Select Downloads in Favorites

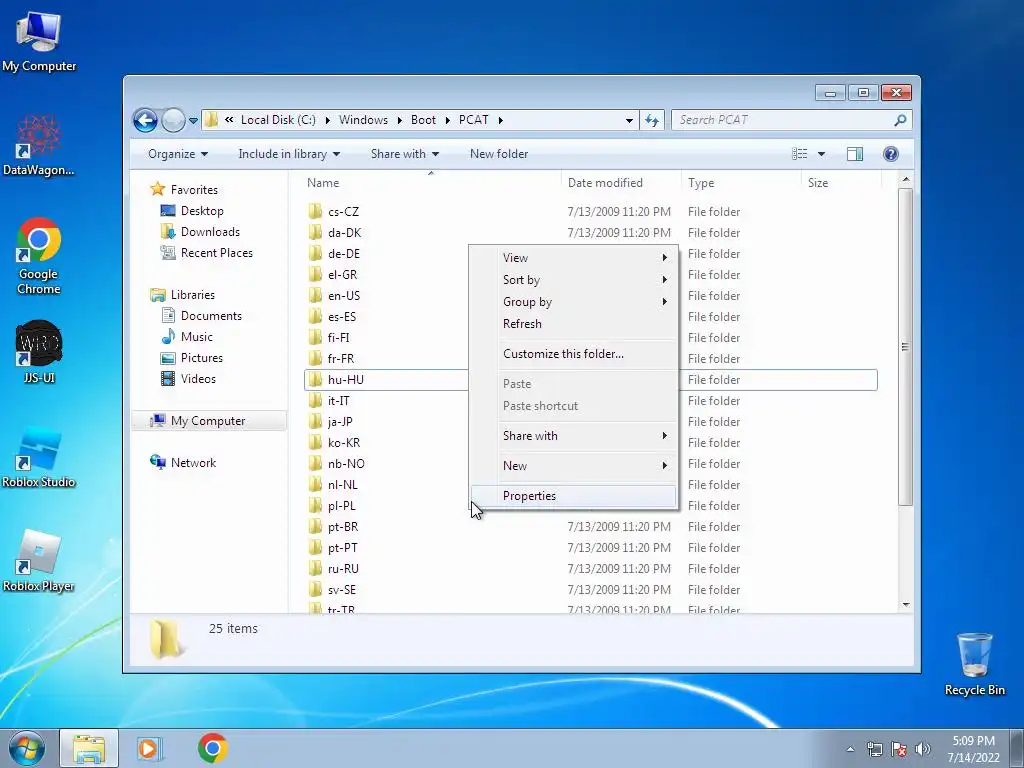pos(210,232)
